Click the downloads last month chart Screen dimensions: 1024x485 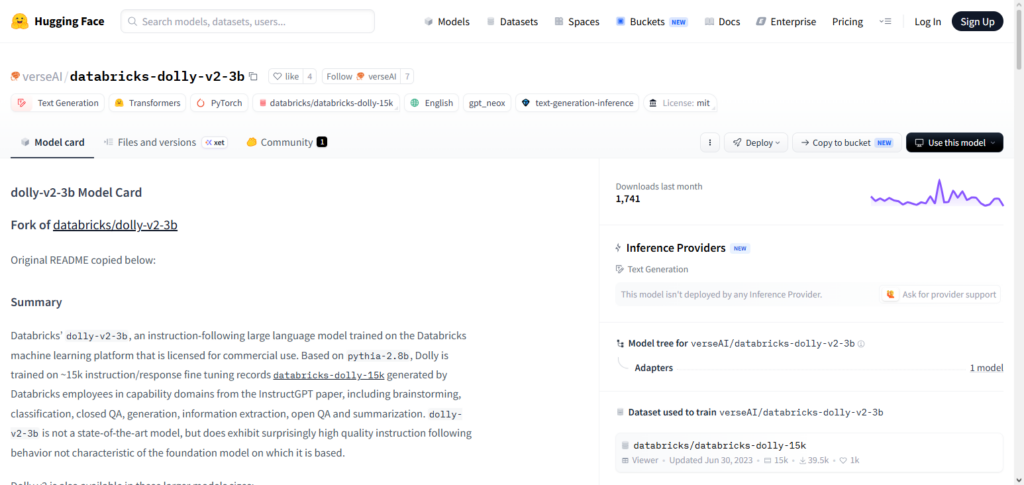936,193
